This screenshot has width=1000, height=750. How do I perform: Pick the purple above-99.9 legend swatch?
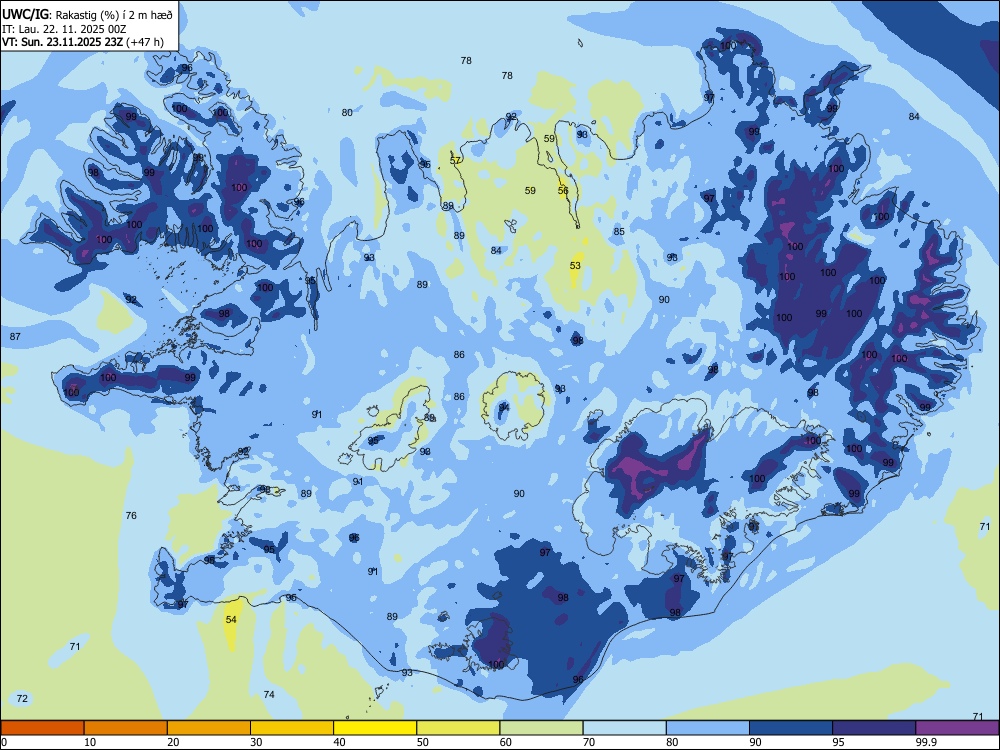tap(957, 728)
